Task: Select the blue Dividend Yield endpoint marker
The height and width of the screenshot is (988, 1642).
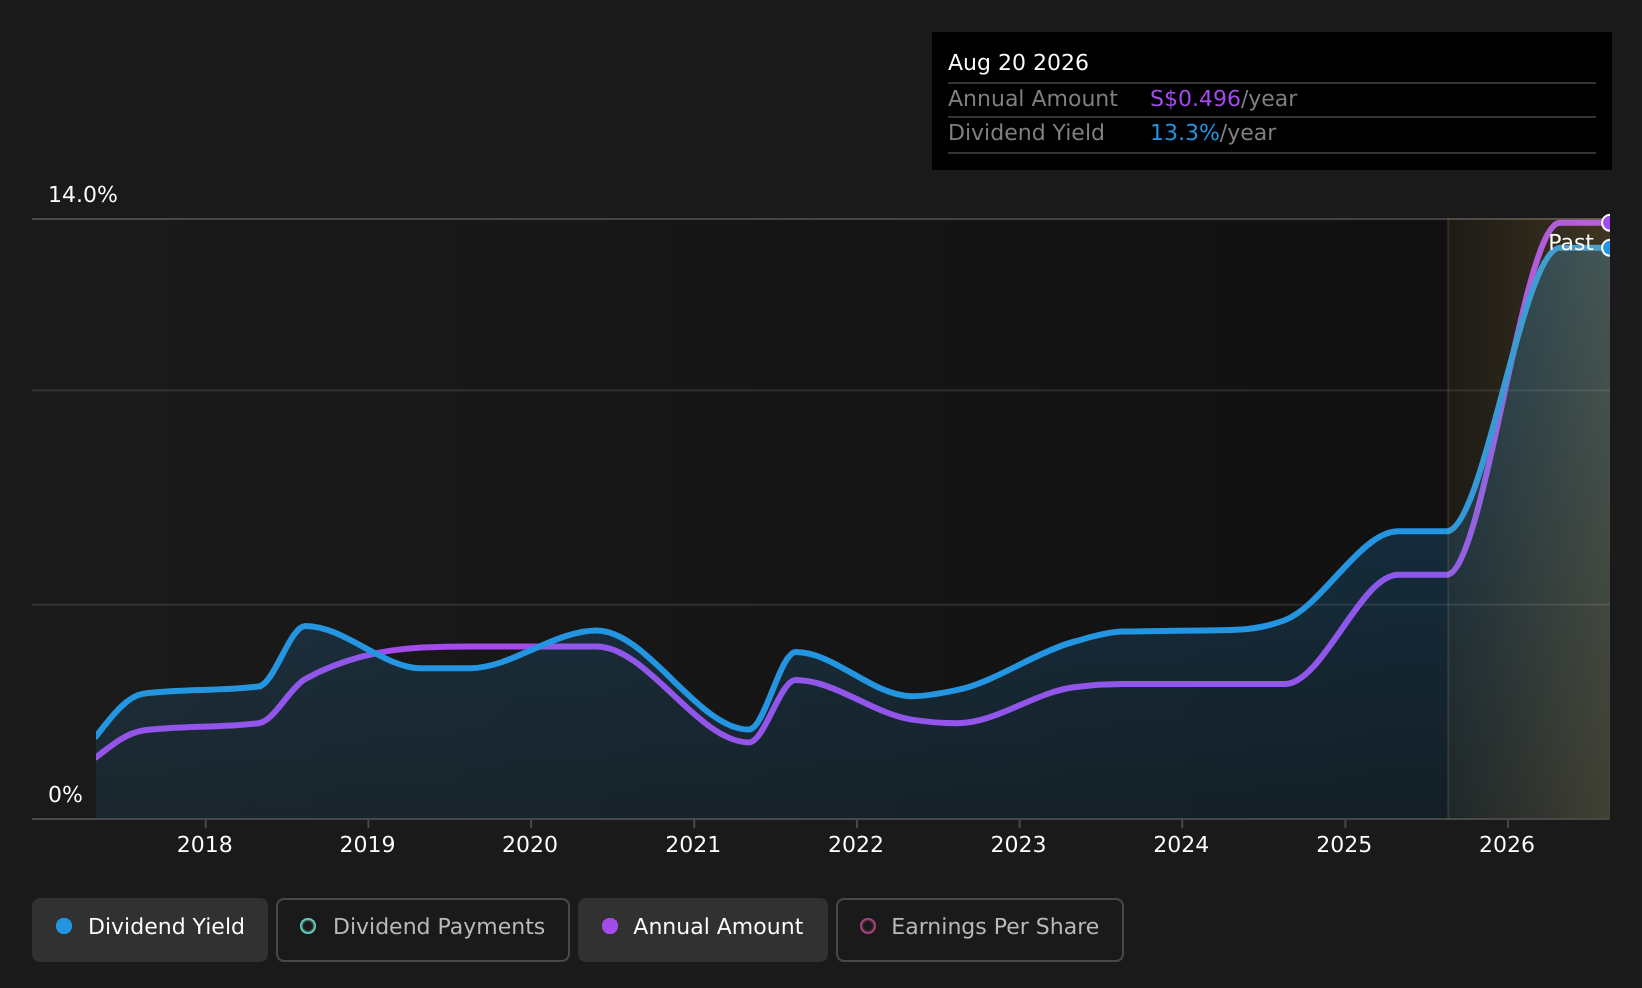Action: 1608,248
